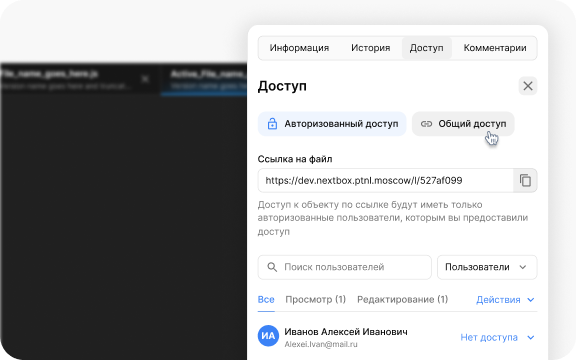Open the Комментарии tab
Viewport: 576px width, 360px height.
pyautogui.click(x=495, y=48)
